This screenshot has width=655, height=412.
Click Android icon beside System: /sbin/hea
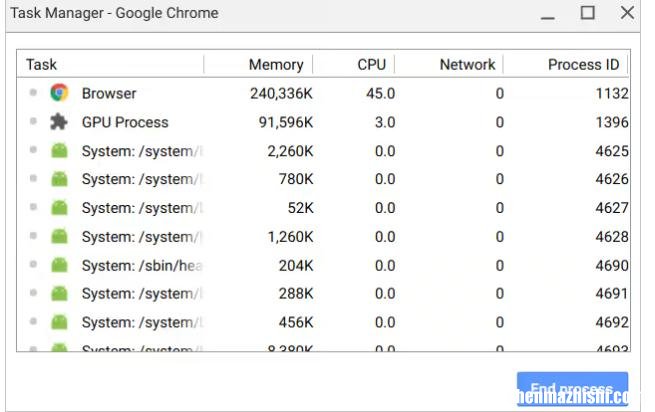[59, 265]
